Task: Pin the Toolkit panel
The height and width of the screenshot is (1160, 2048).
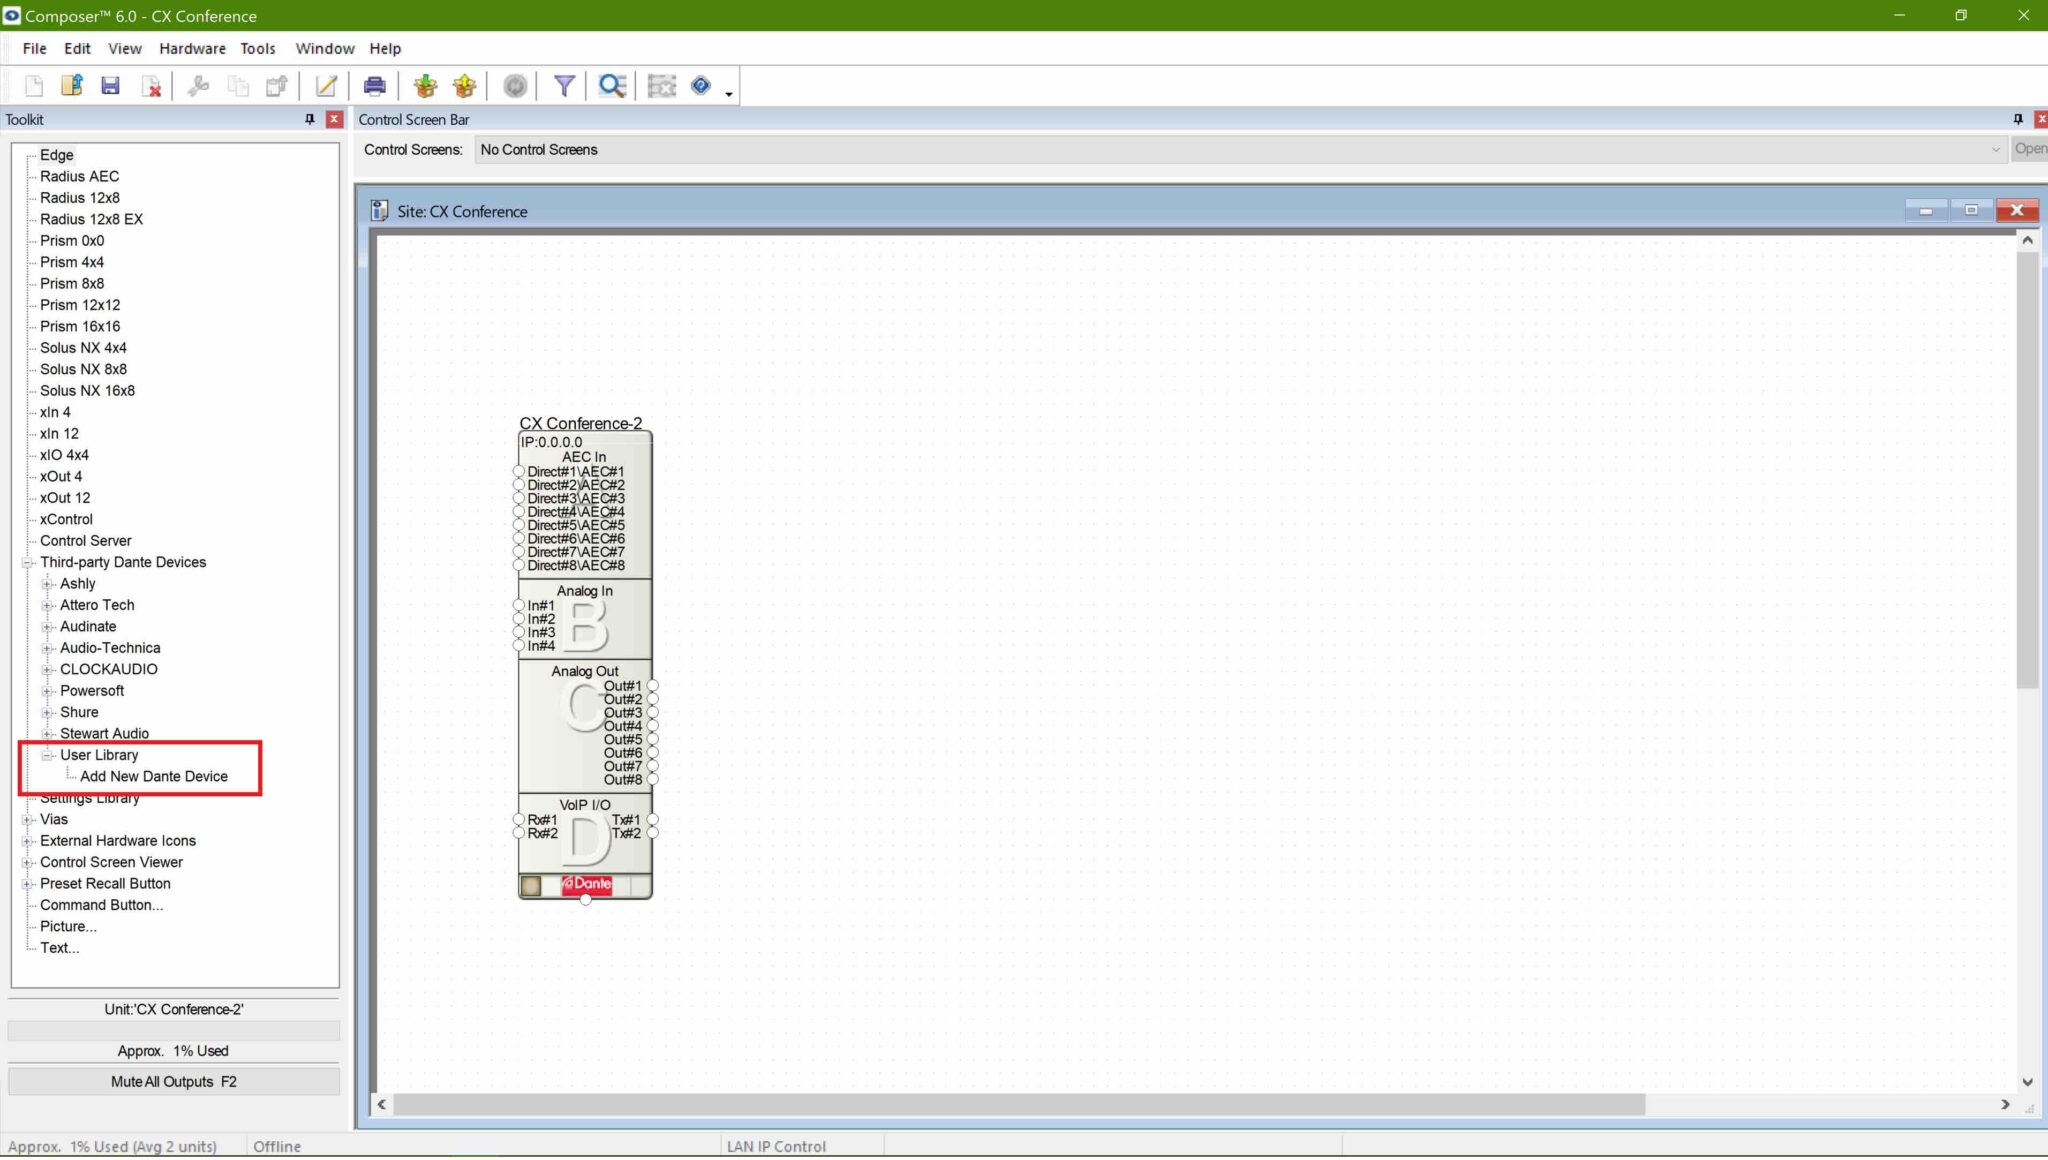Action: 309,119
